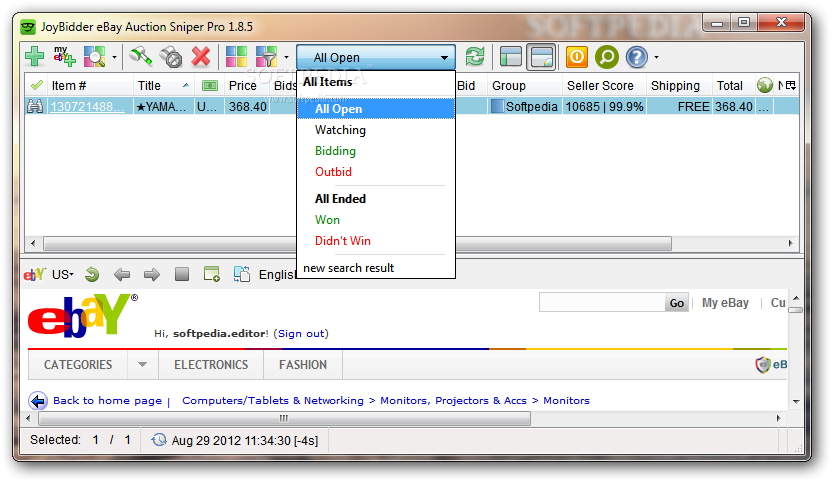This screenshot has height=482, width=832.
Task: Choose Won from the filter list
Action: click(327, 220)
